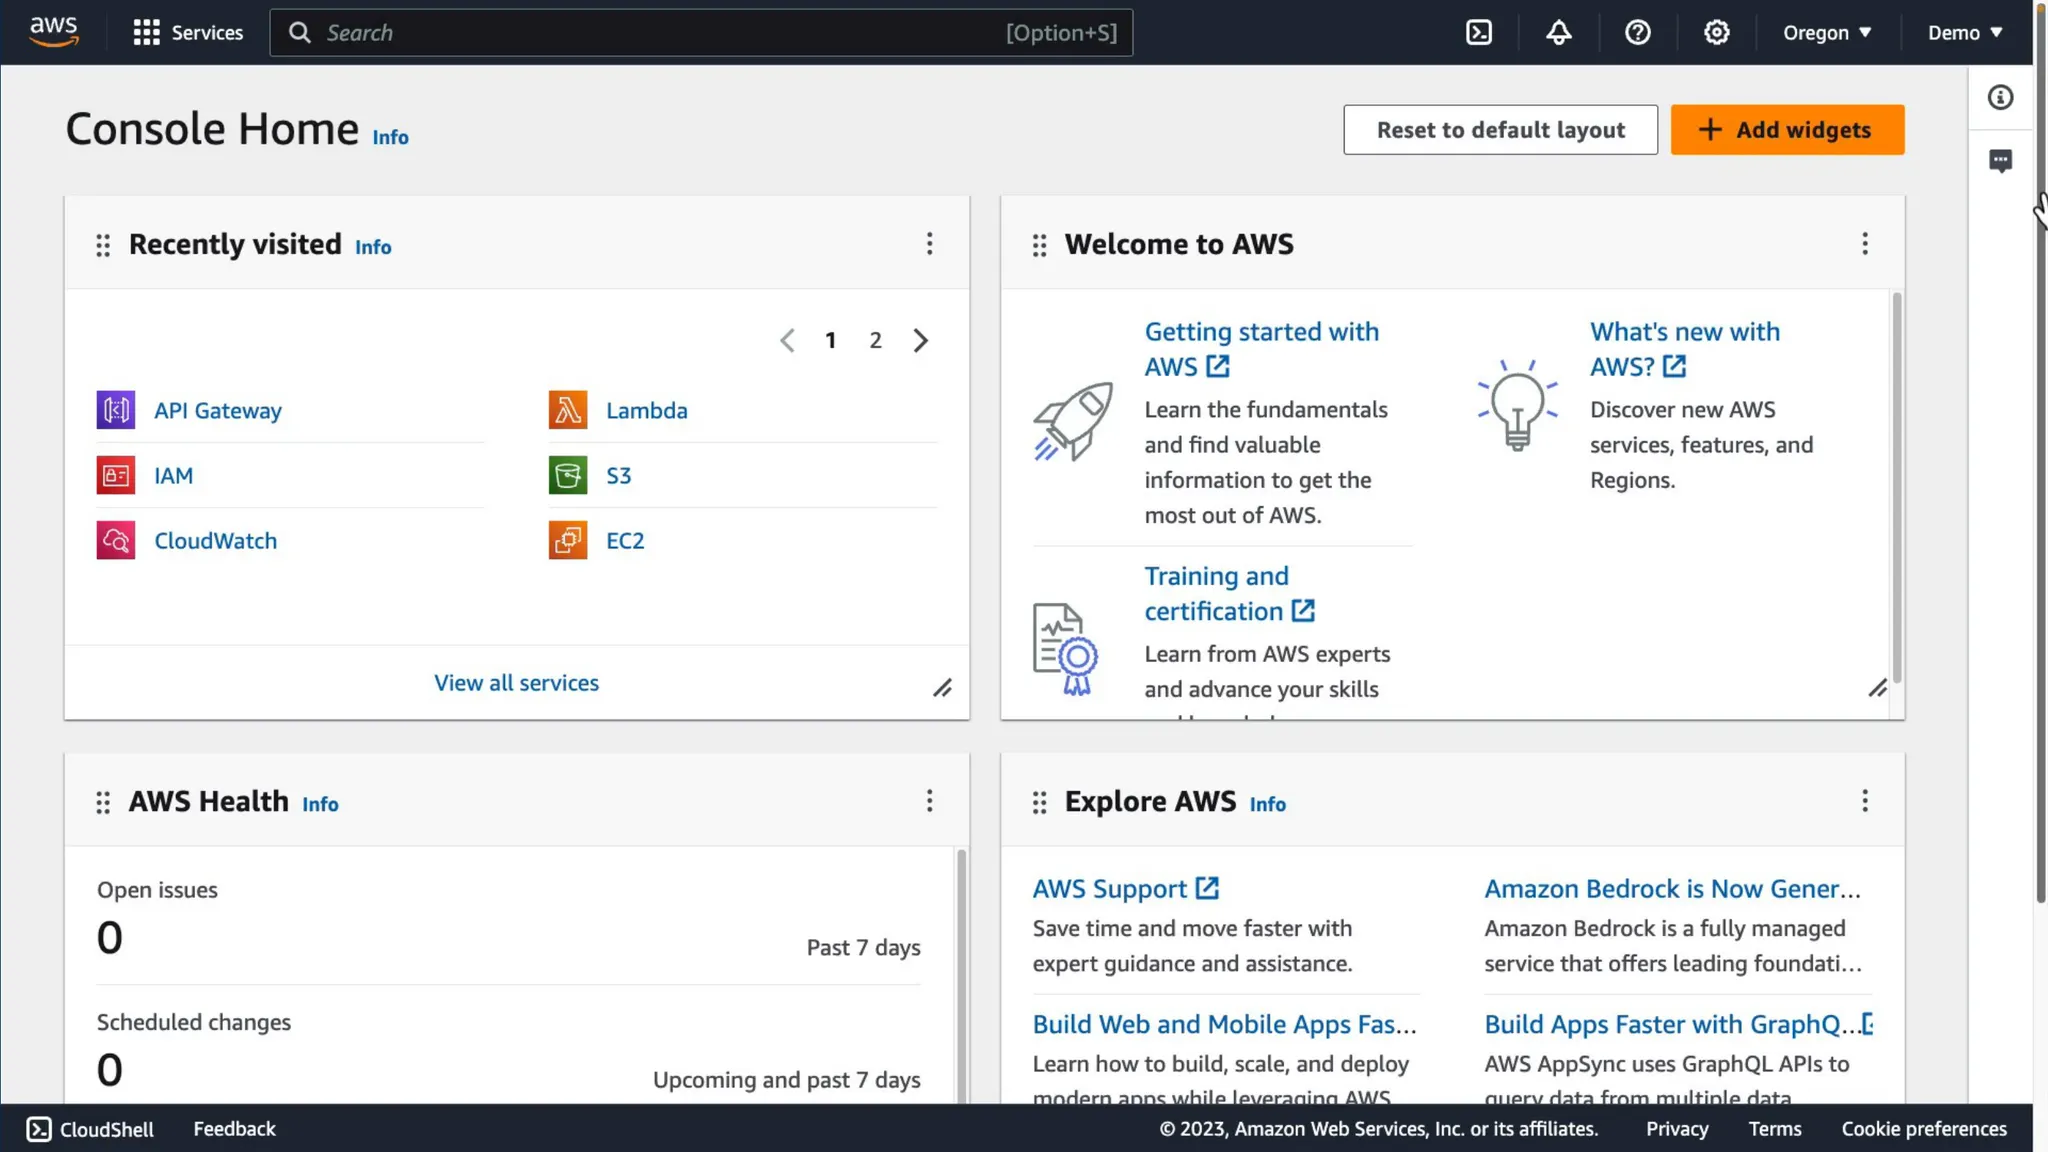Open the notifications bell
This screenshot has width=2048, height=1152.
1558,33
